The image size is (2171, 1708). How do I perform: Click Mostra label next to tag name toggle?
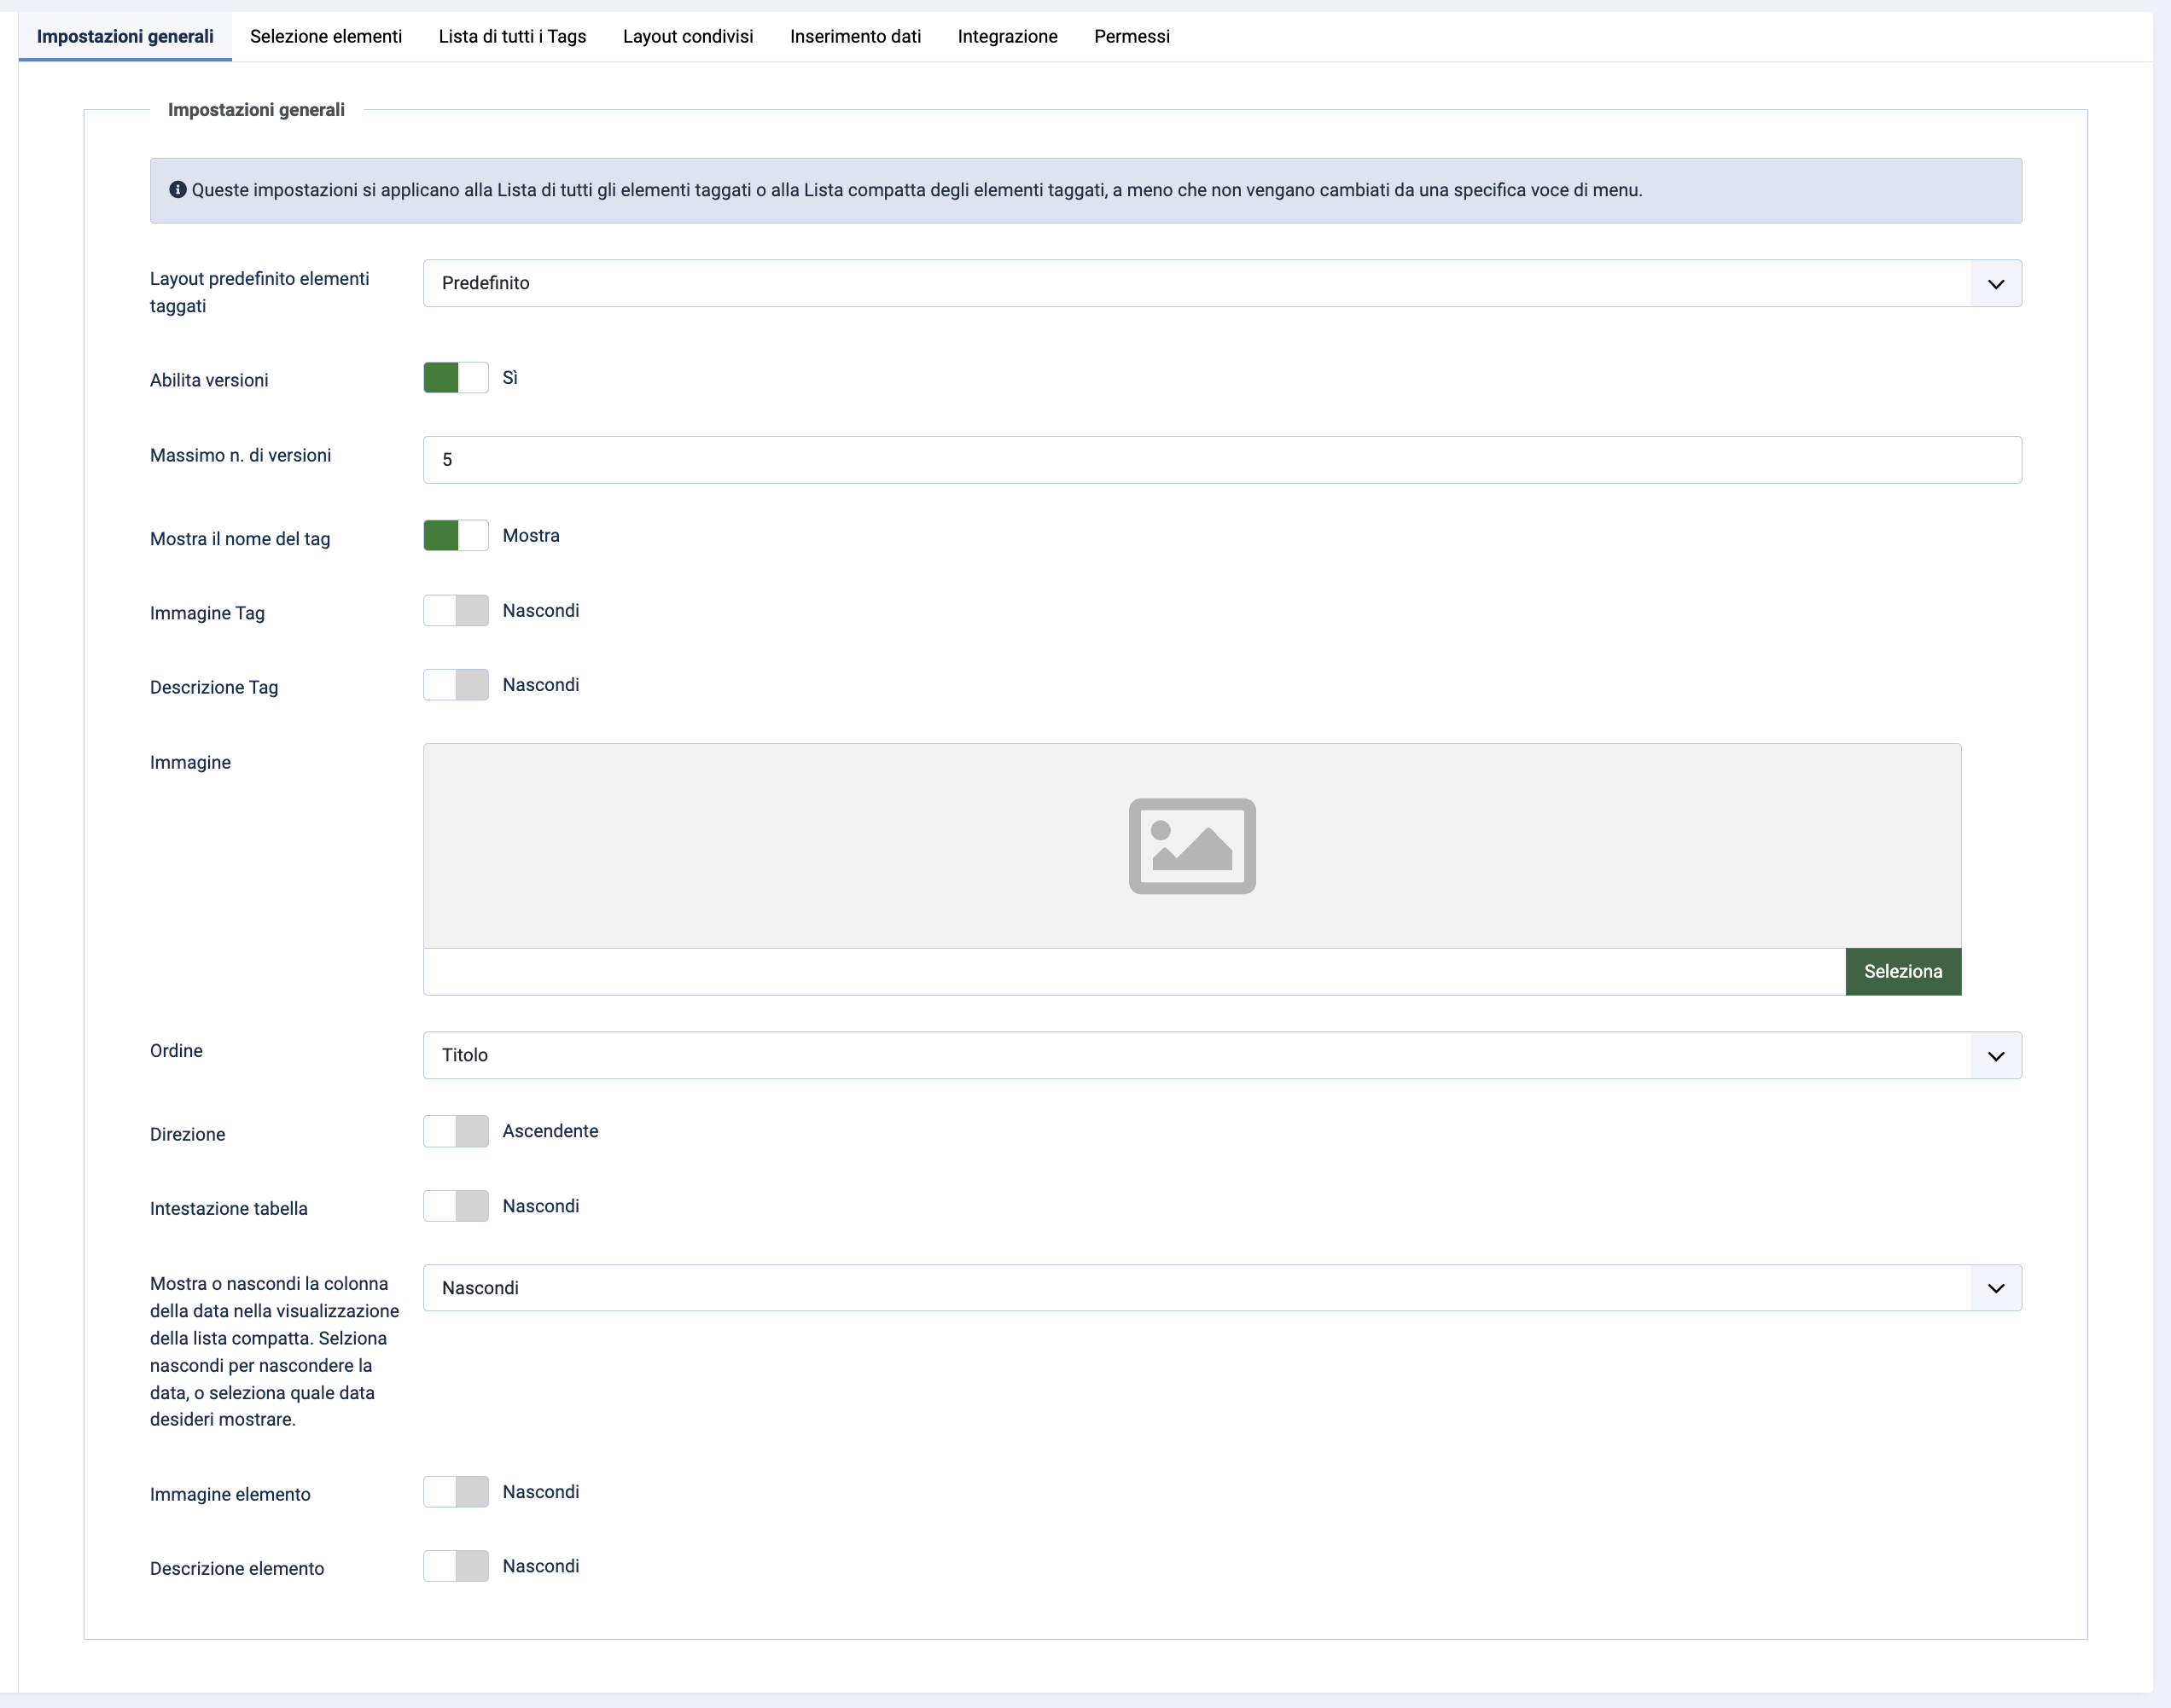click(x=531, y=536)
